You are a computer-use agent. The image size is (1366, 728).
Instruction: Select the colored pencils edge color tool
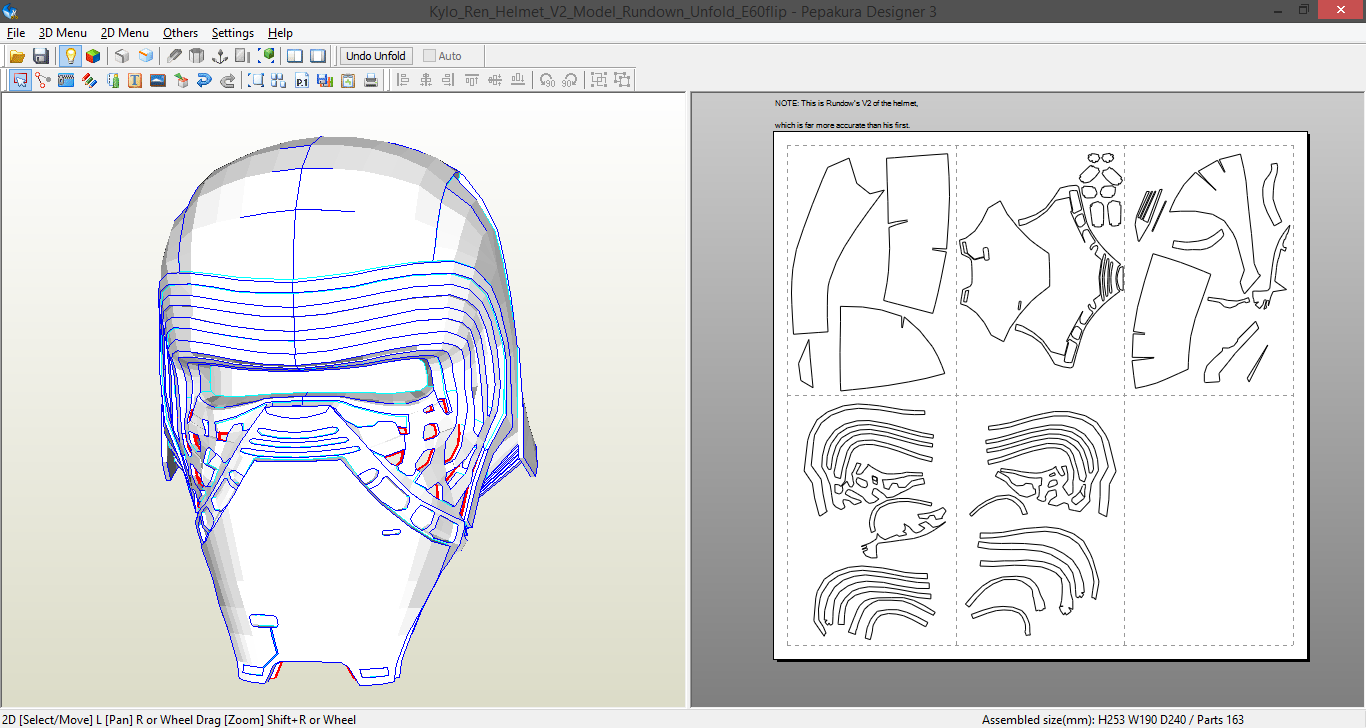click(x=89, y=80)
